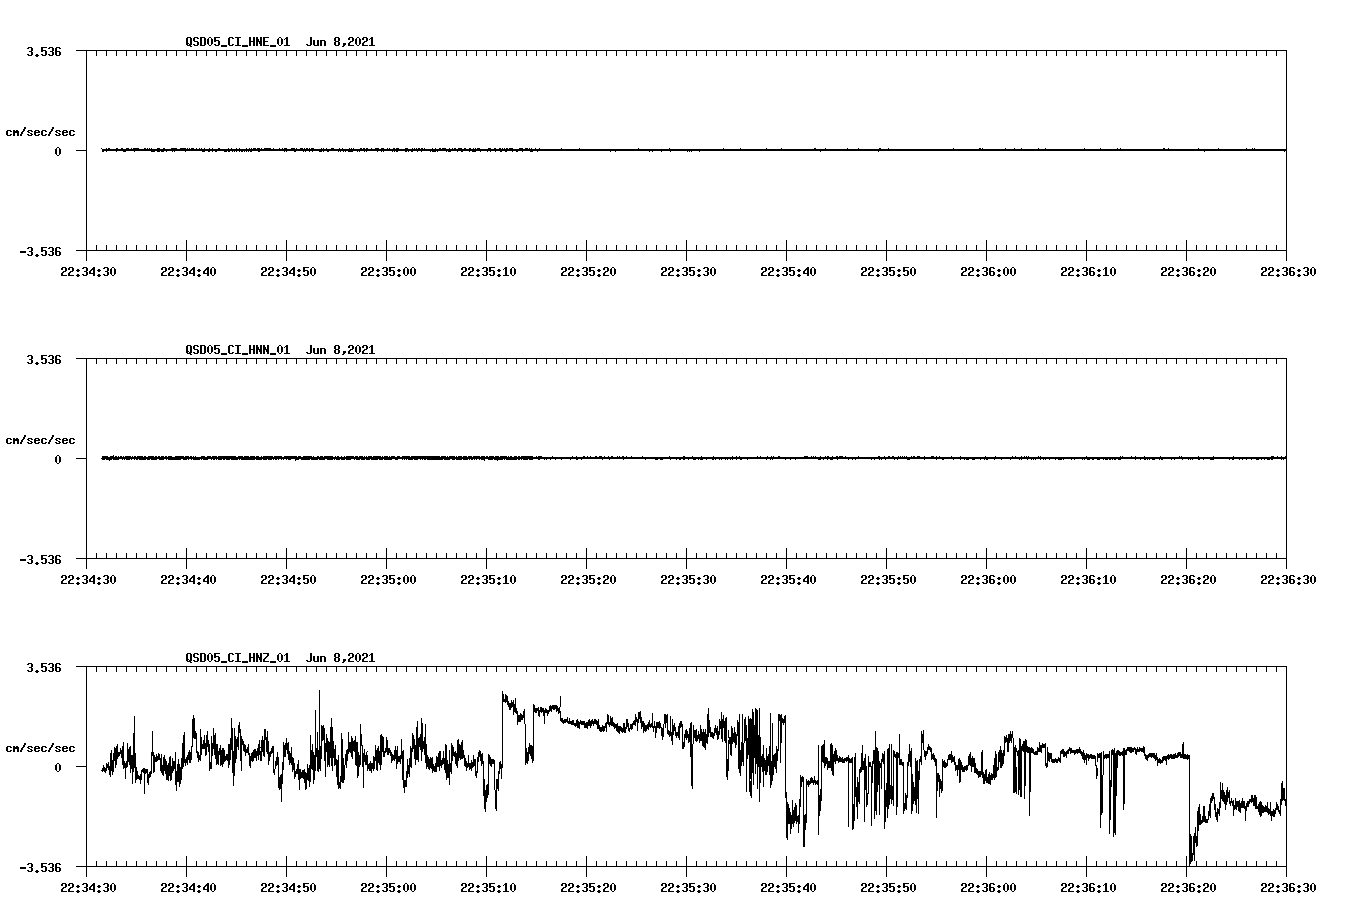1358x924 pixels.
Task: Choose 22:35:10 time label under HNZ plot
Action: [x=488, y=888]
